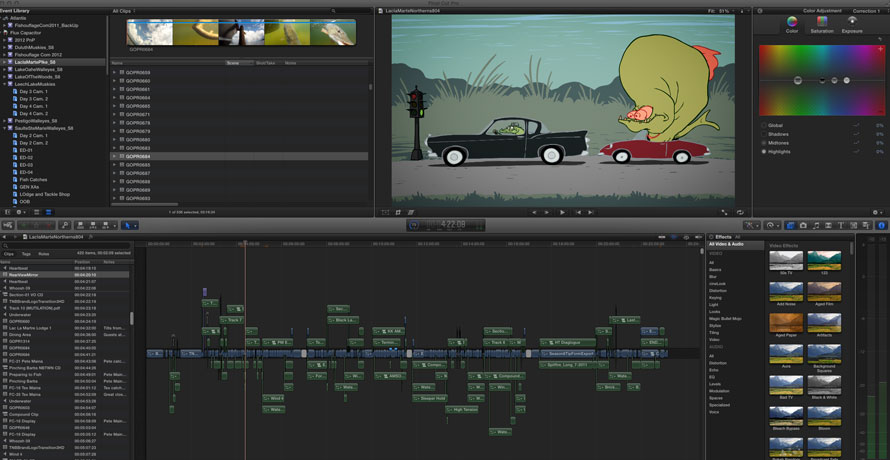Select the Blur effects category
890x460 pixels.
(x=713, y=277)
